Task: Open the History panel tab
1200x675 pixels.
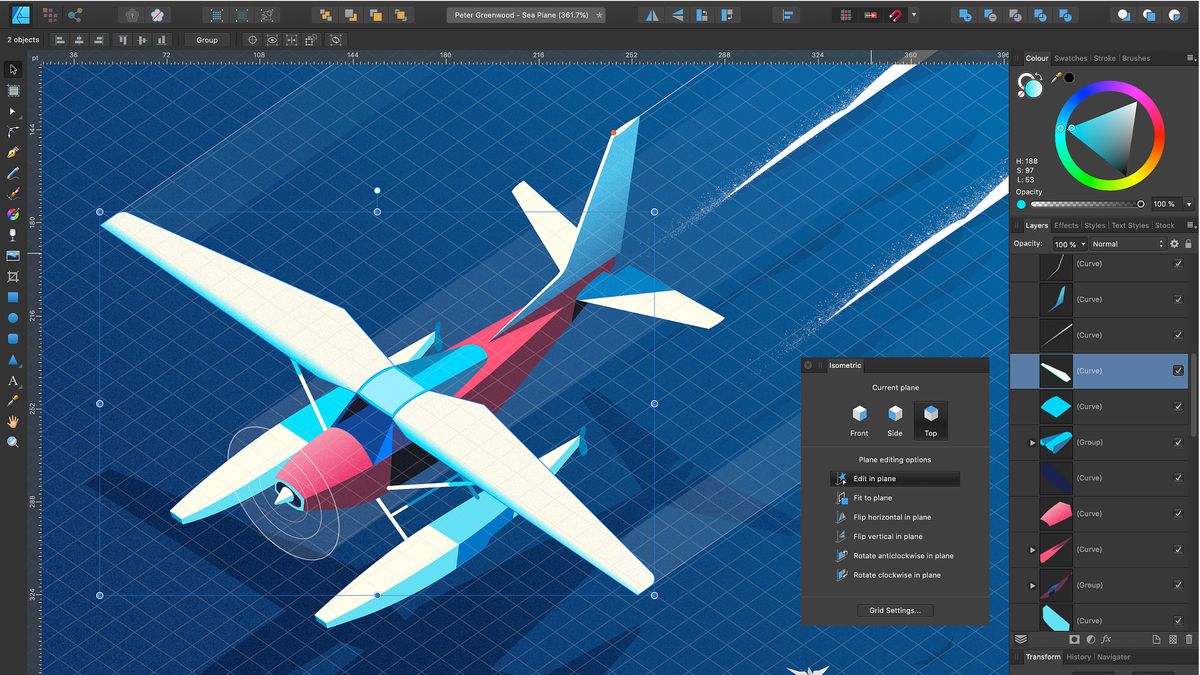Action: coord(1079,657)
